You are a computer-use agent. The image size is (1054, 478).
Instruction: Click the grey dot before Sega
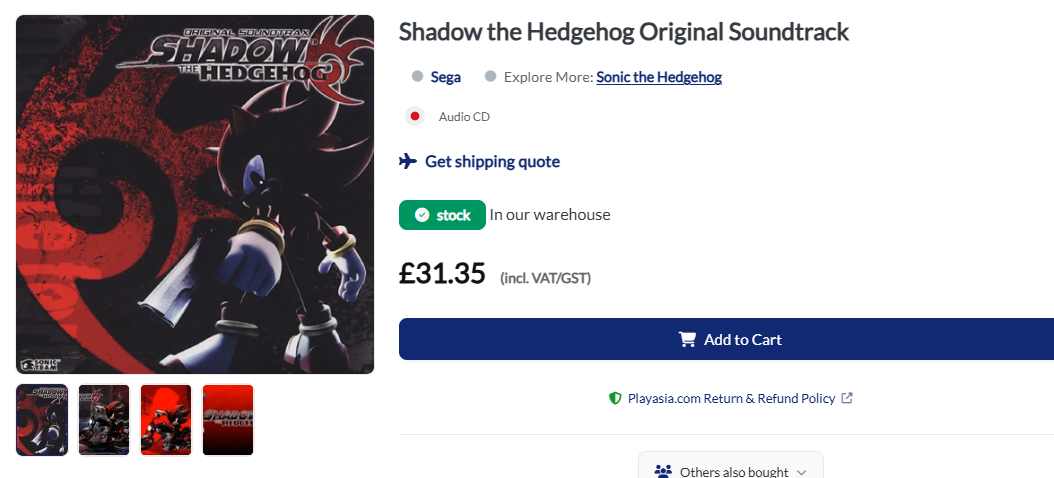(417, 77)
